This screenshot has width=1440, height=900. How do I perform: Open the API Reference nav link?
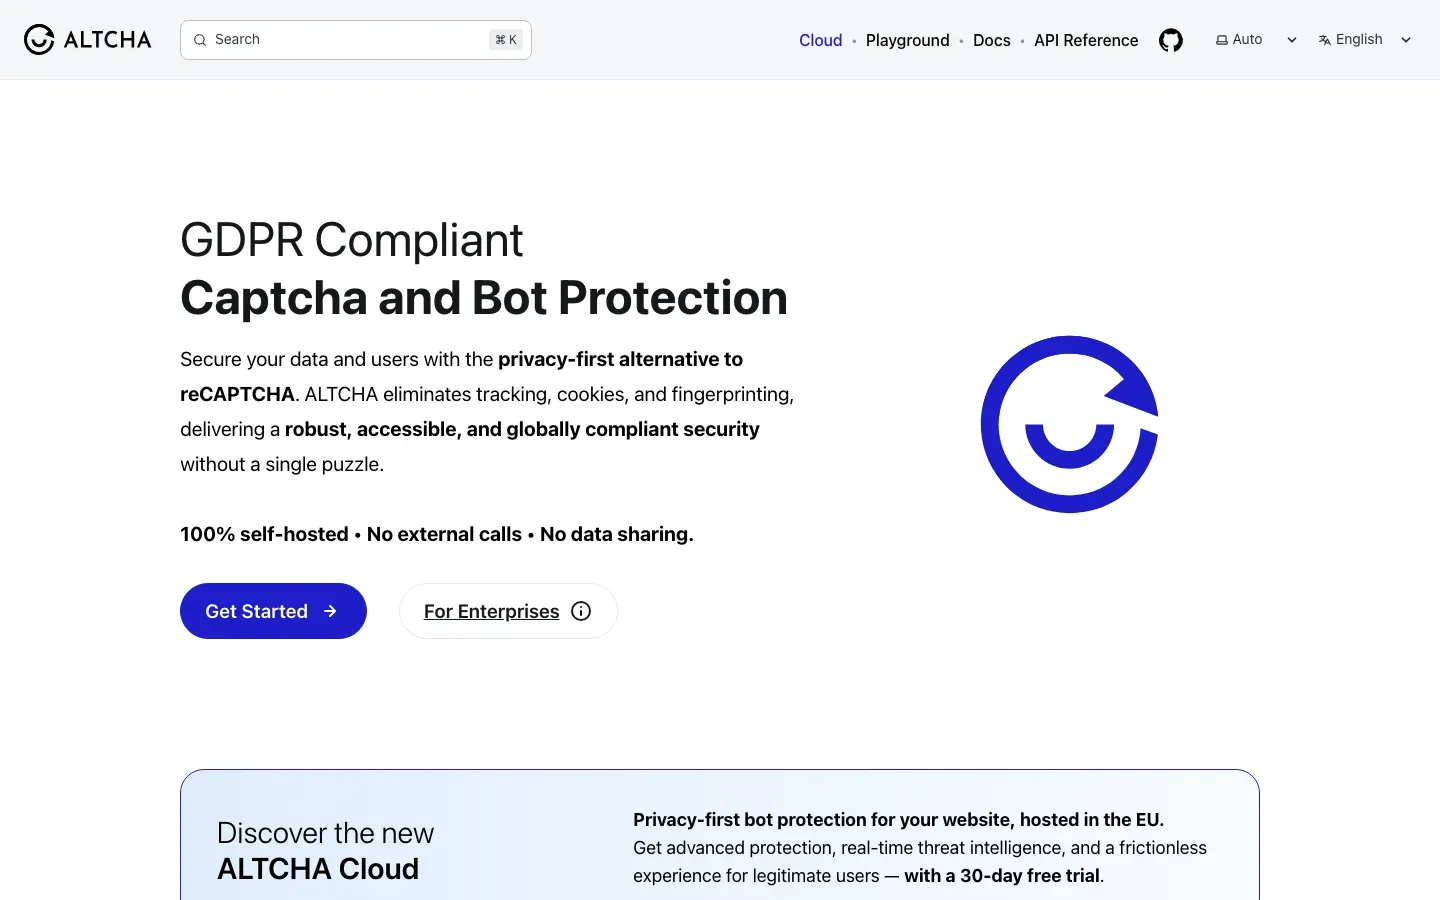tap(1086, 40)
